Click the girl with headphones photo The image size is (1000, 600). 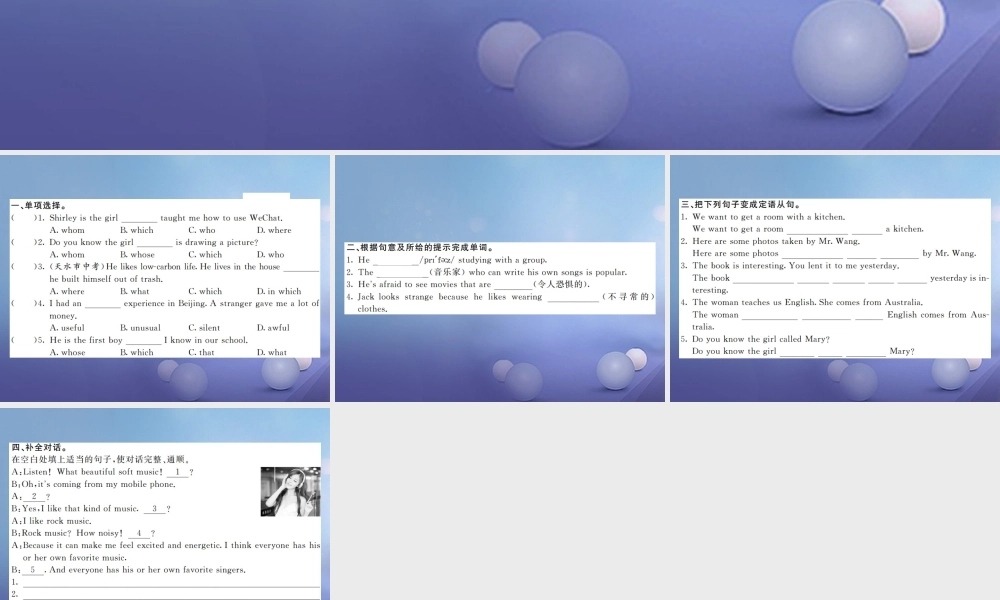pyautogui.click(x=290, y=492)
